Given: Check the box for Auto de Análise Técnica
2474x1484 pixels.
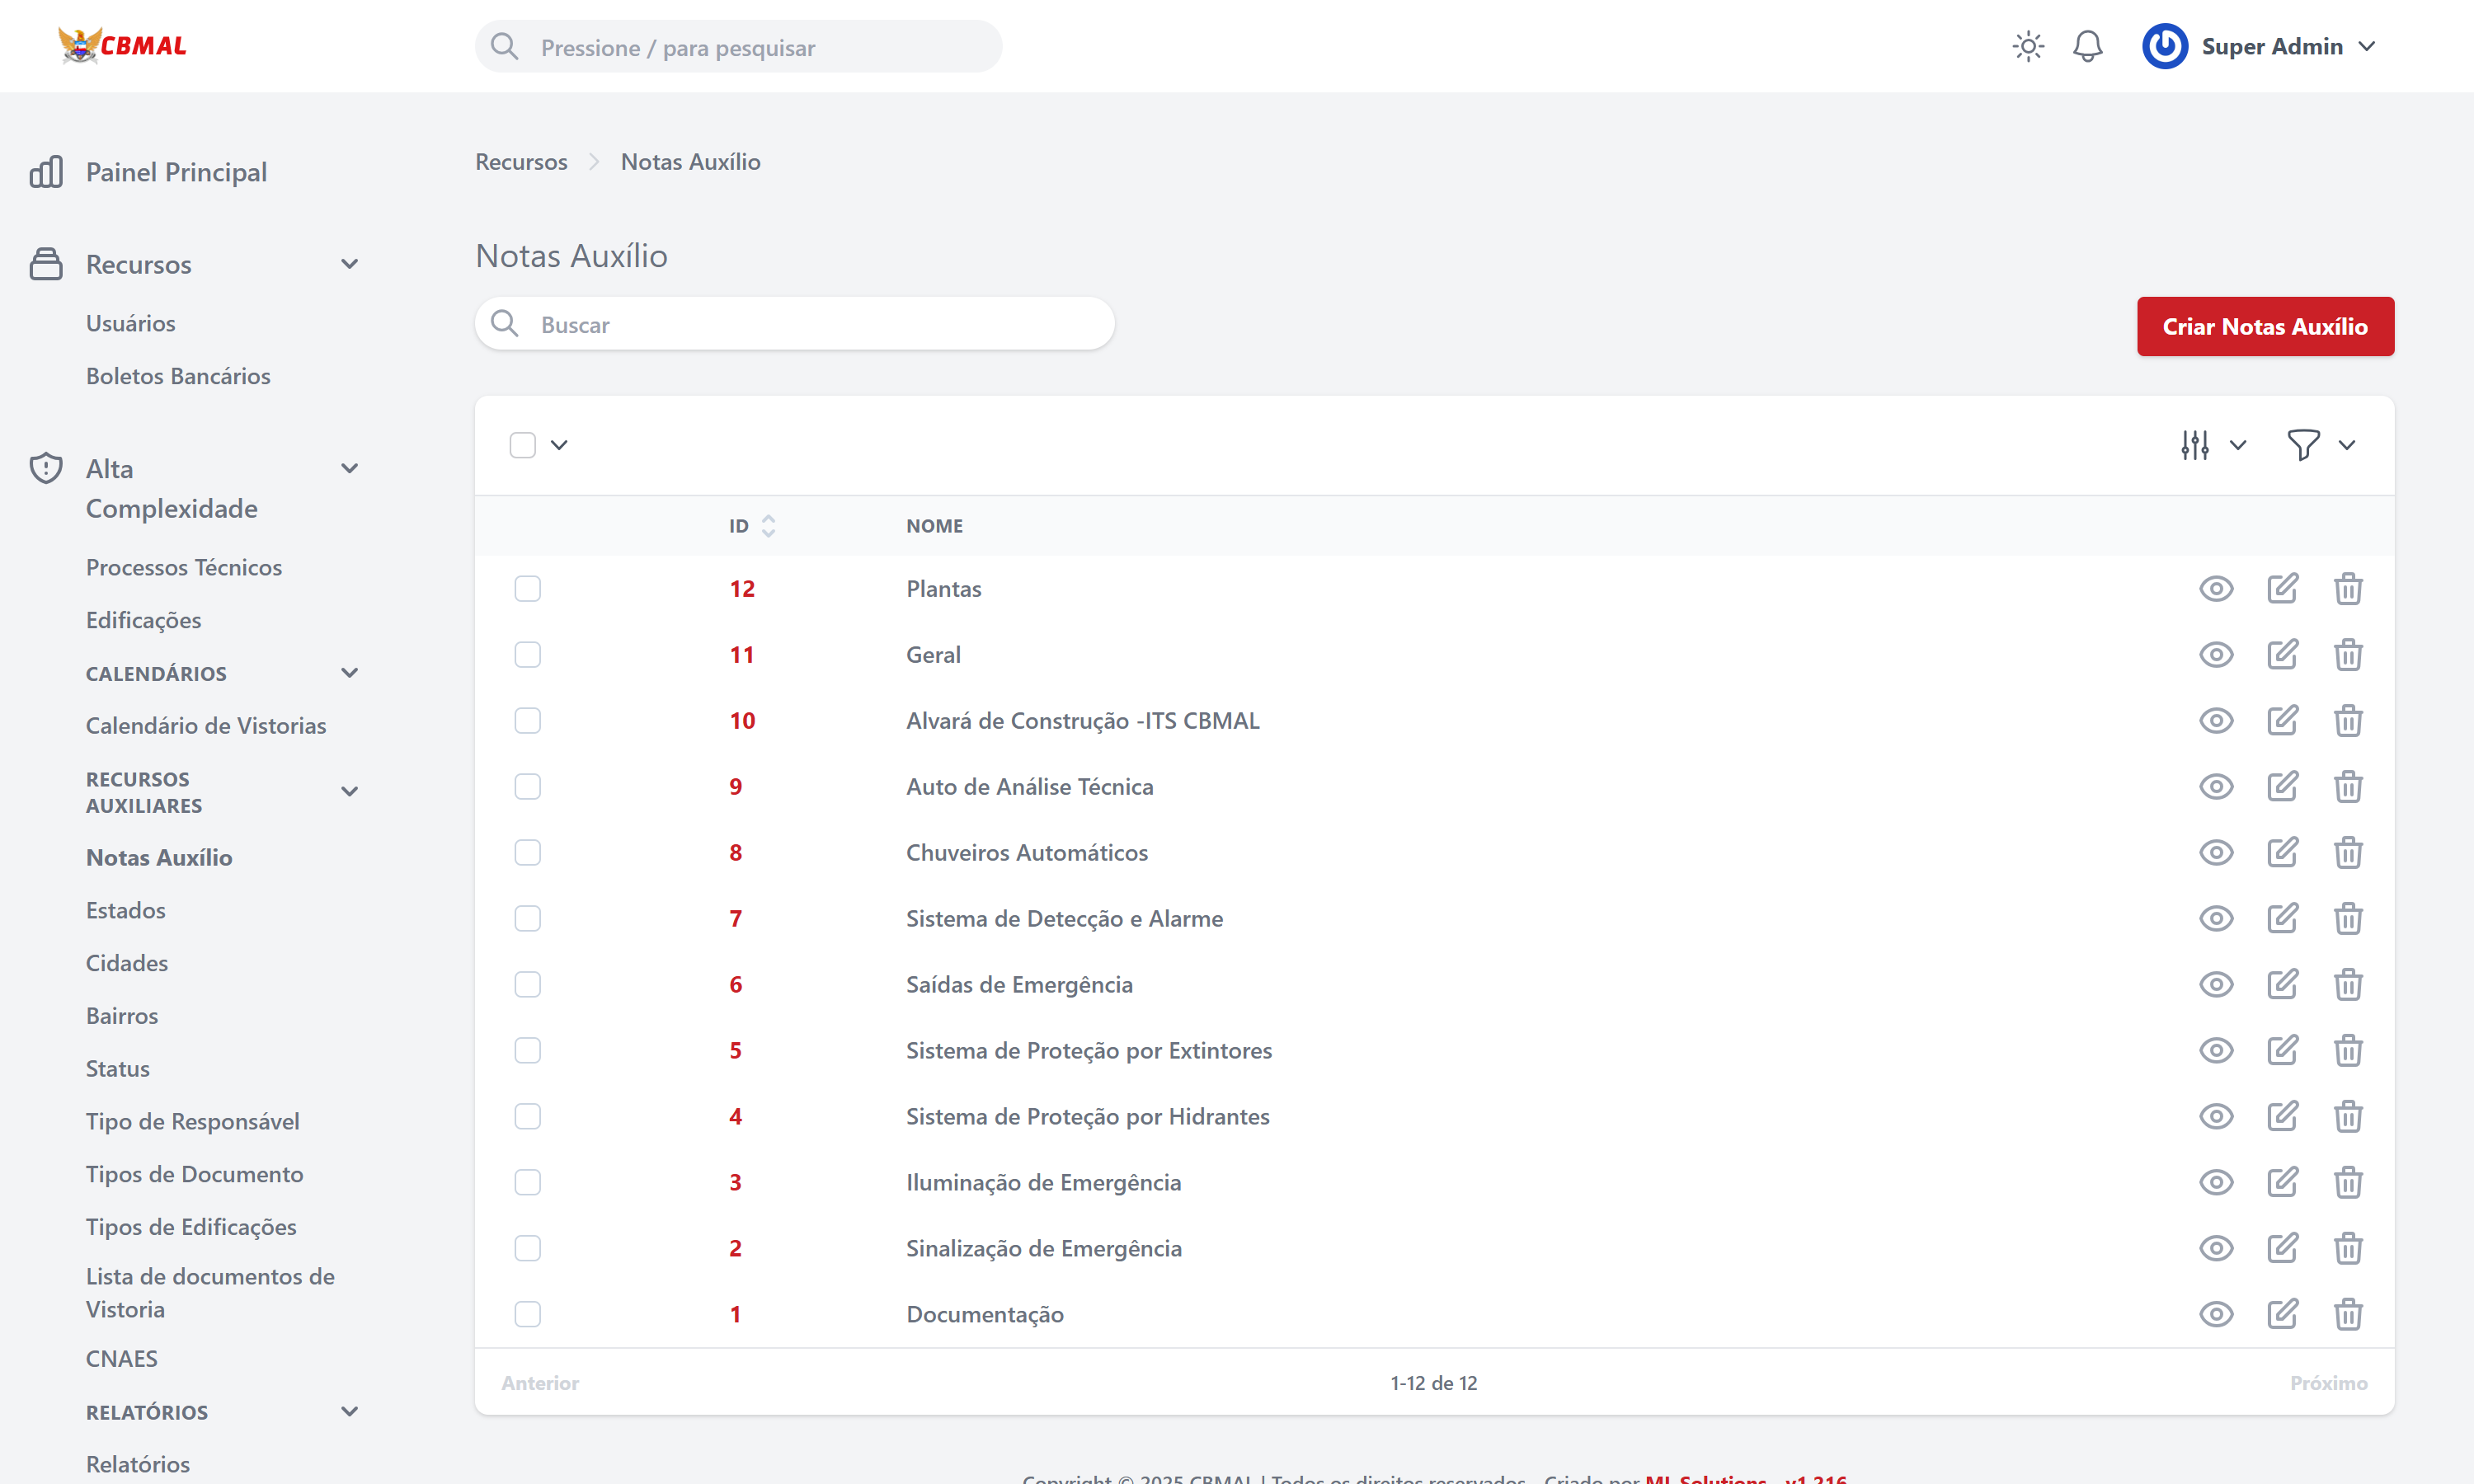Looking at the screenshot, I should coord(527,787).
